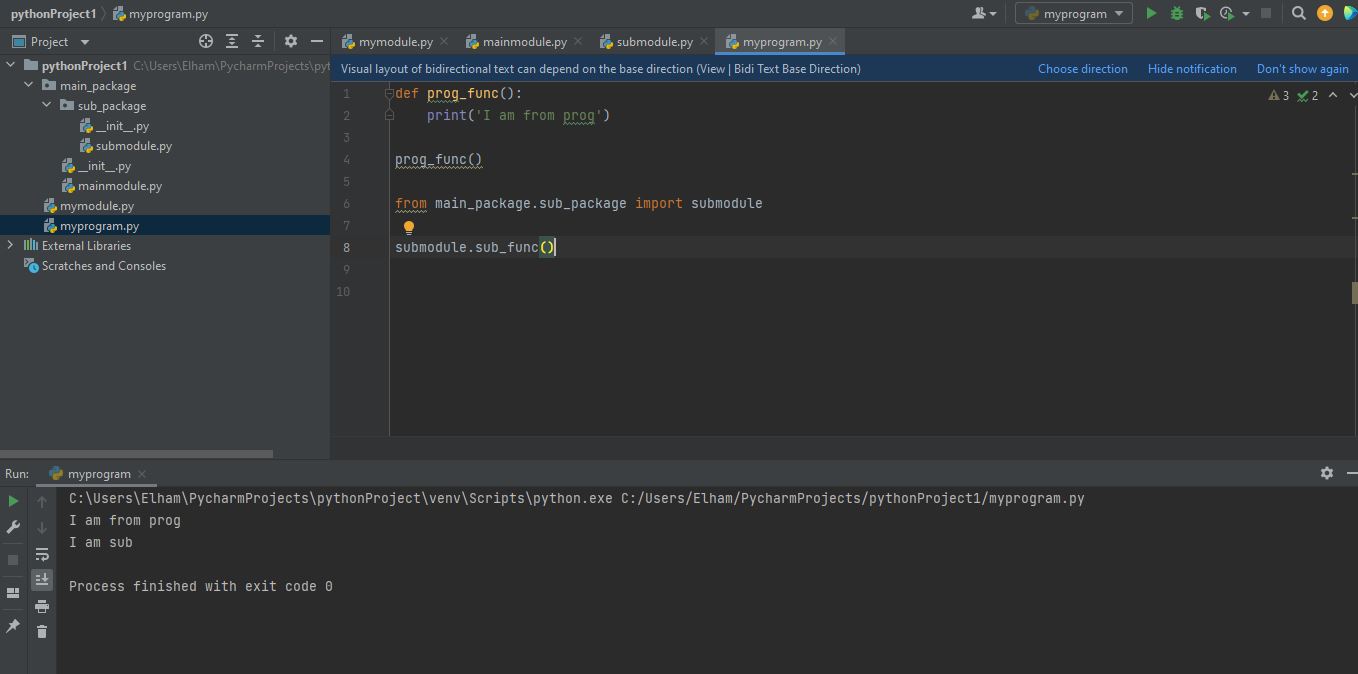Clear the Run console with the trash icon
1358x674 pixels.
42,631
